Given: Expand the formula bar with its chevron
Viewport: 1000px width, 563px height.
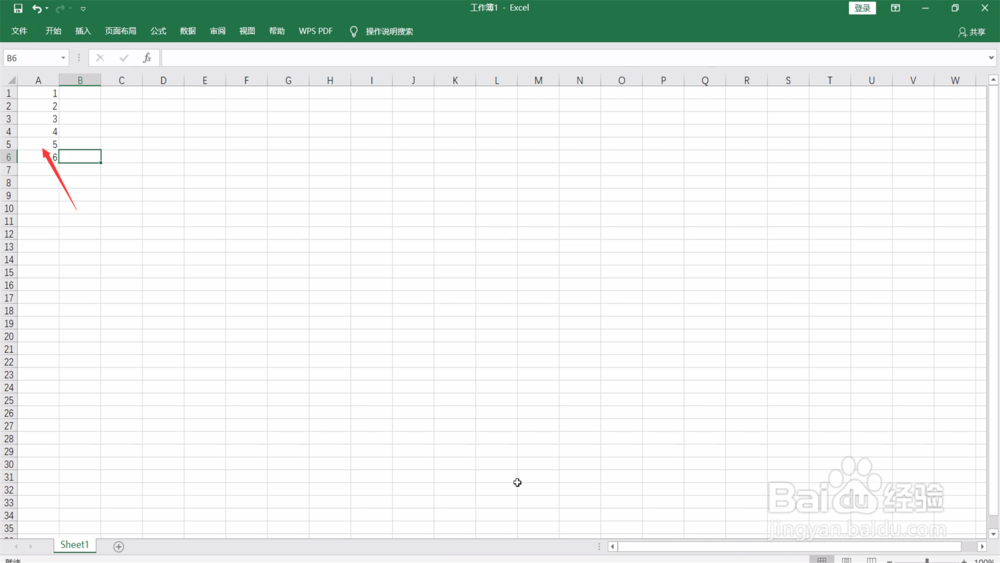Looking at the screenshot, I should 991,58.
